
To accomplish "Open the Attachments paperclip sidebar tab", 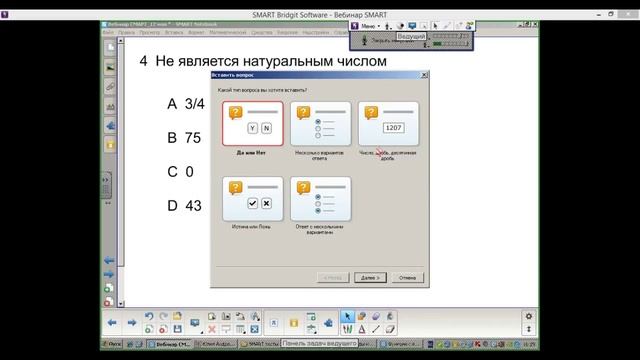I will click(x=110, y=87).
